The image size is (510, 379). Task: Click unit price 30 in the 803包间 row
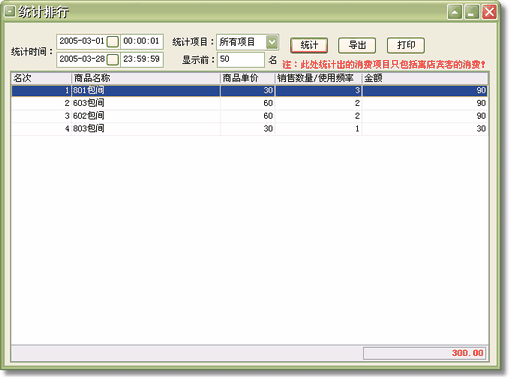click(x=268, y=129)
